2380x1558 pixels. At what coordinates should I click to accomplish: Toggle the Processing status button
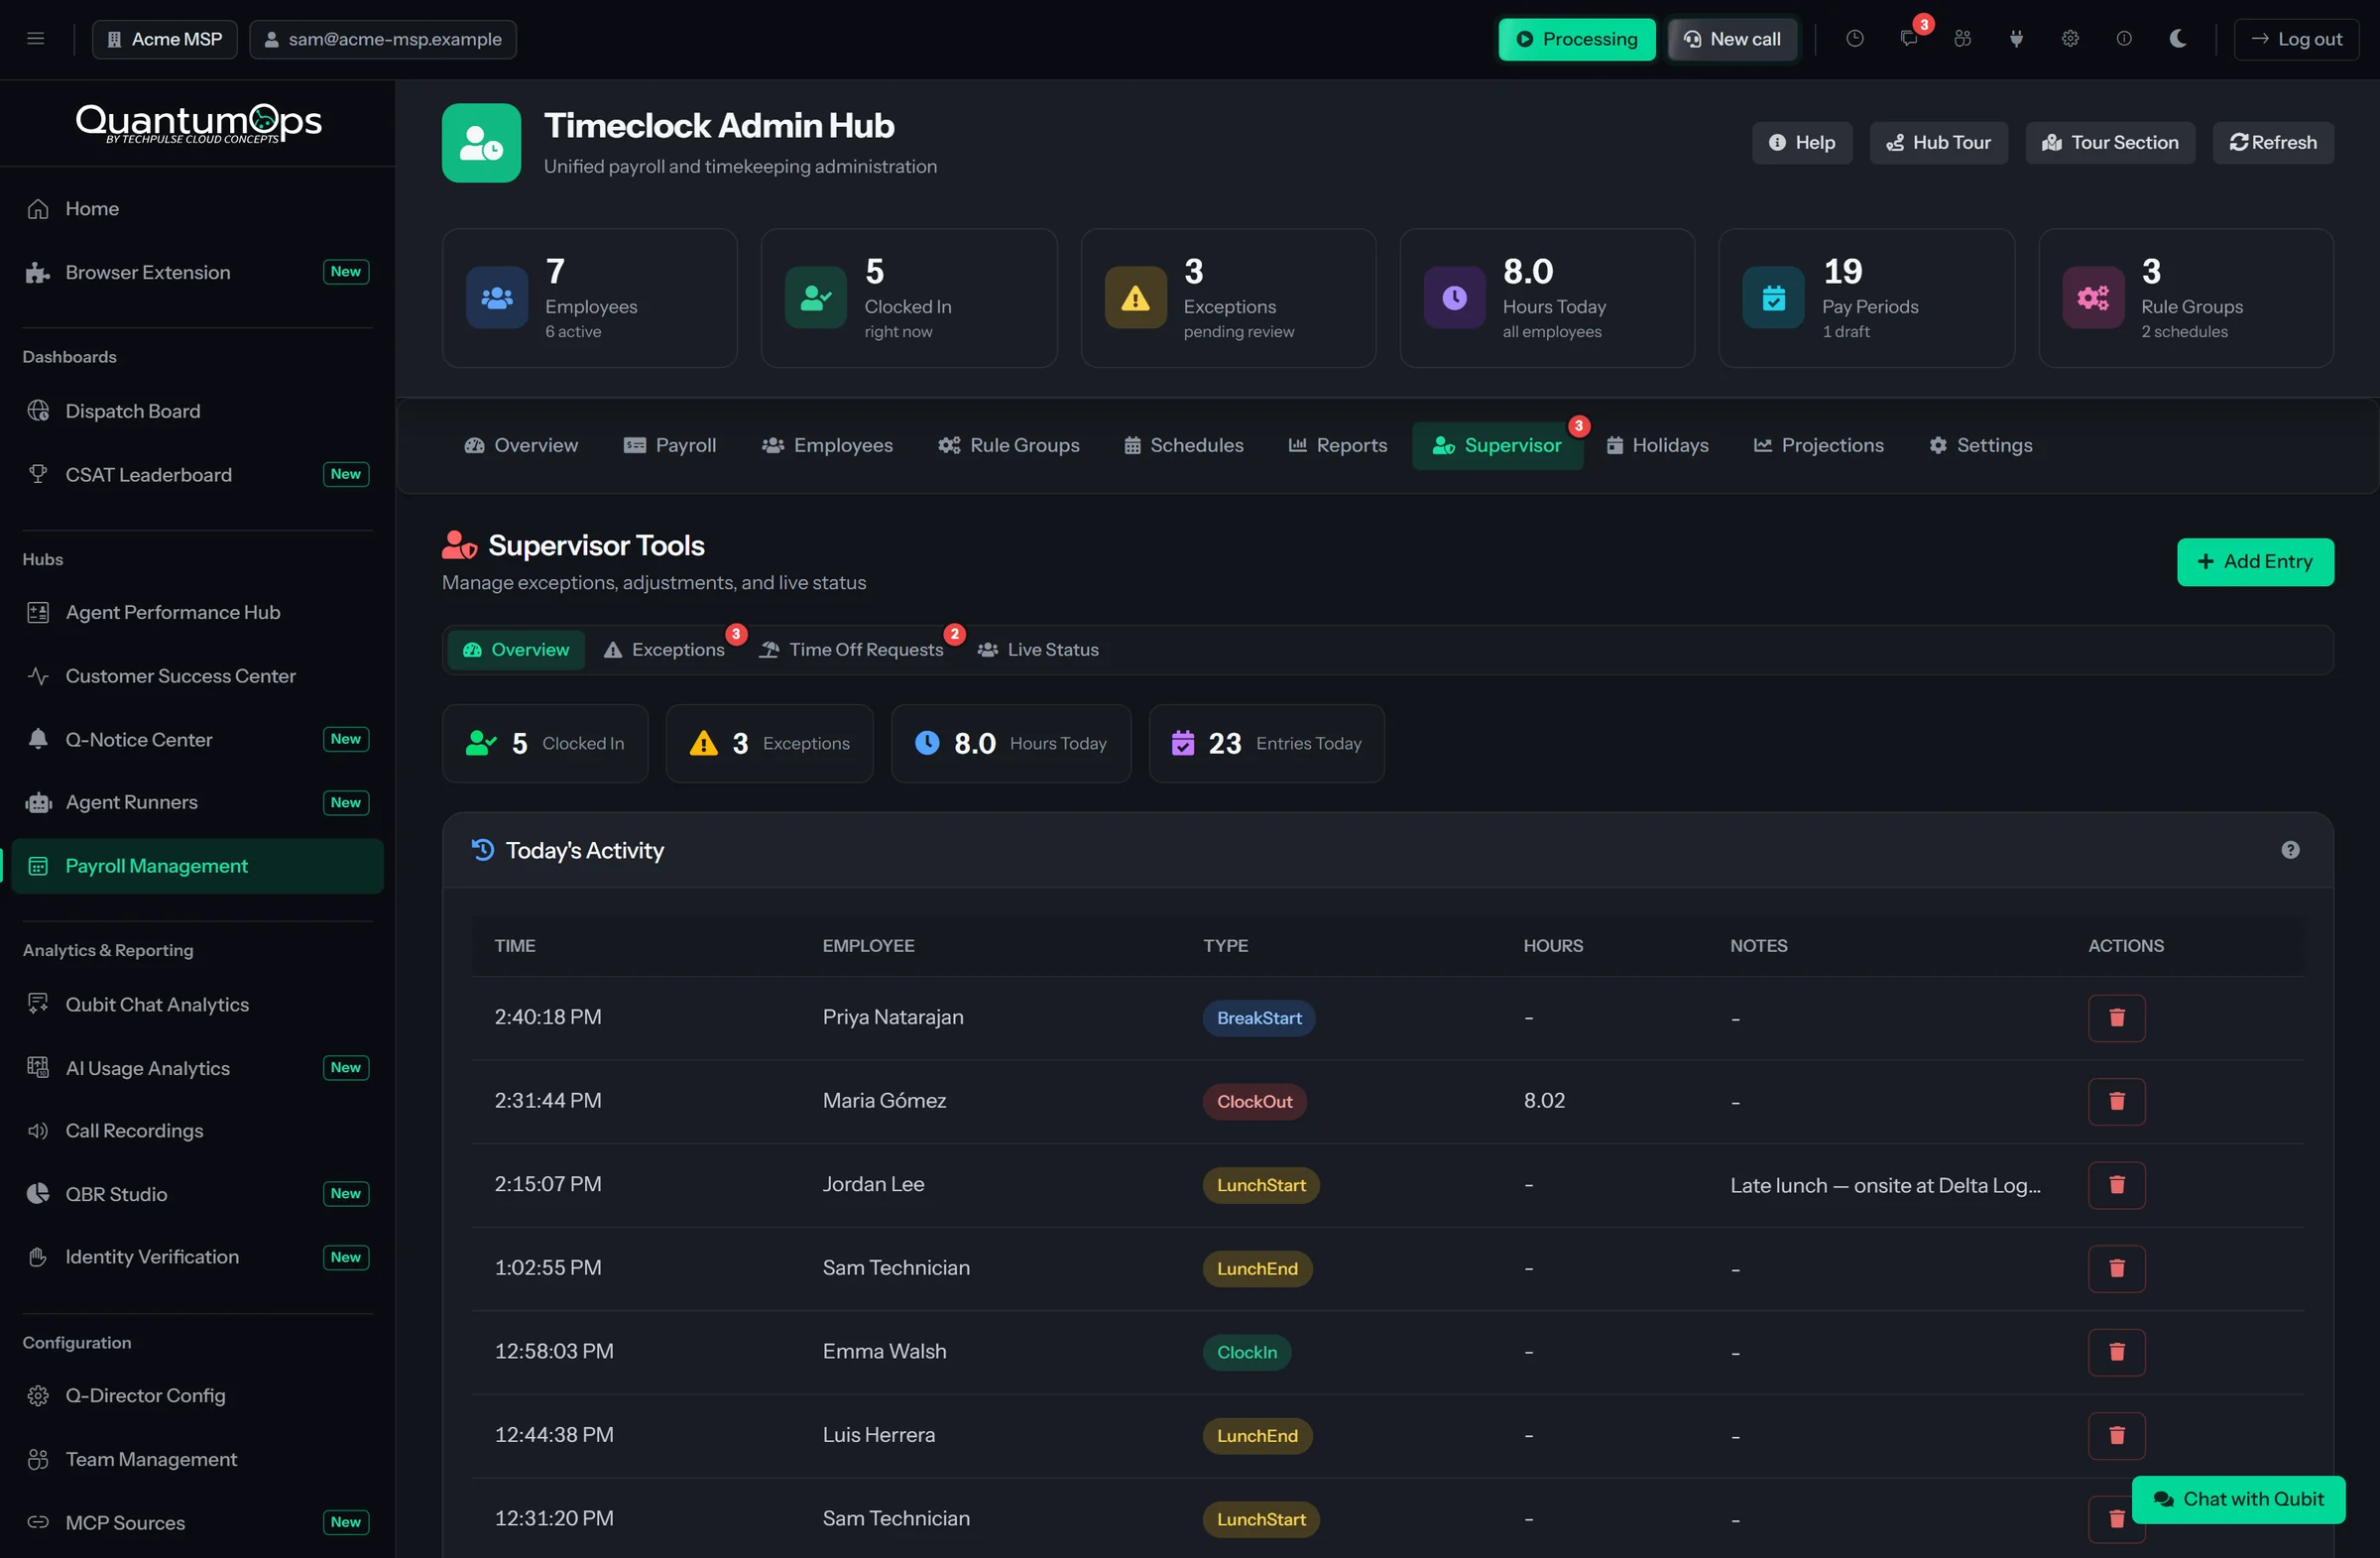tap(1577, 39)
